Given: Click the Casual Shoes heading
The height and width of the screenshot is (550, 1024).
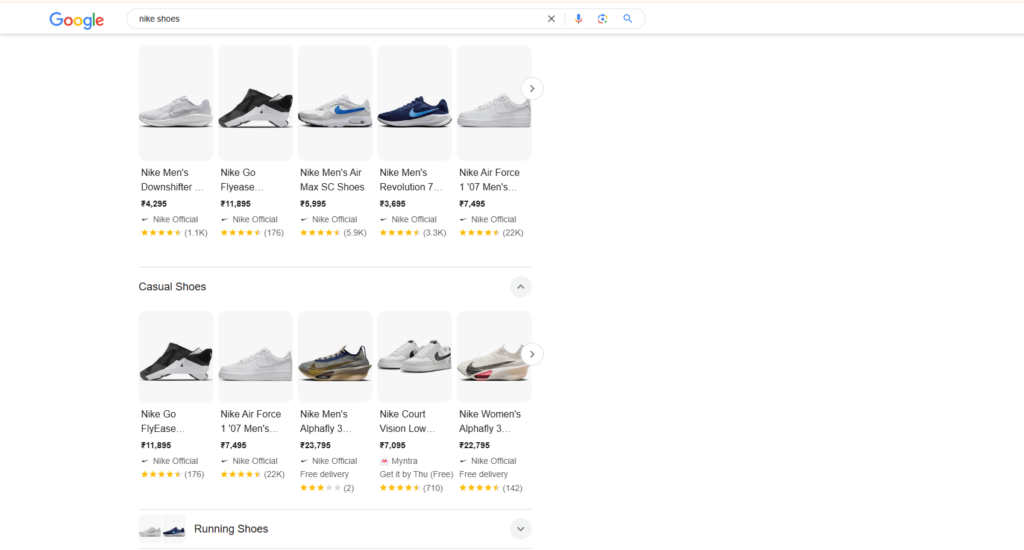Looking at the screenshot, I should tap(172, 287).
